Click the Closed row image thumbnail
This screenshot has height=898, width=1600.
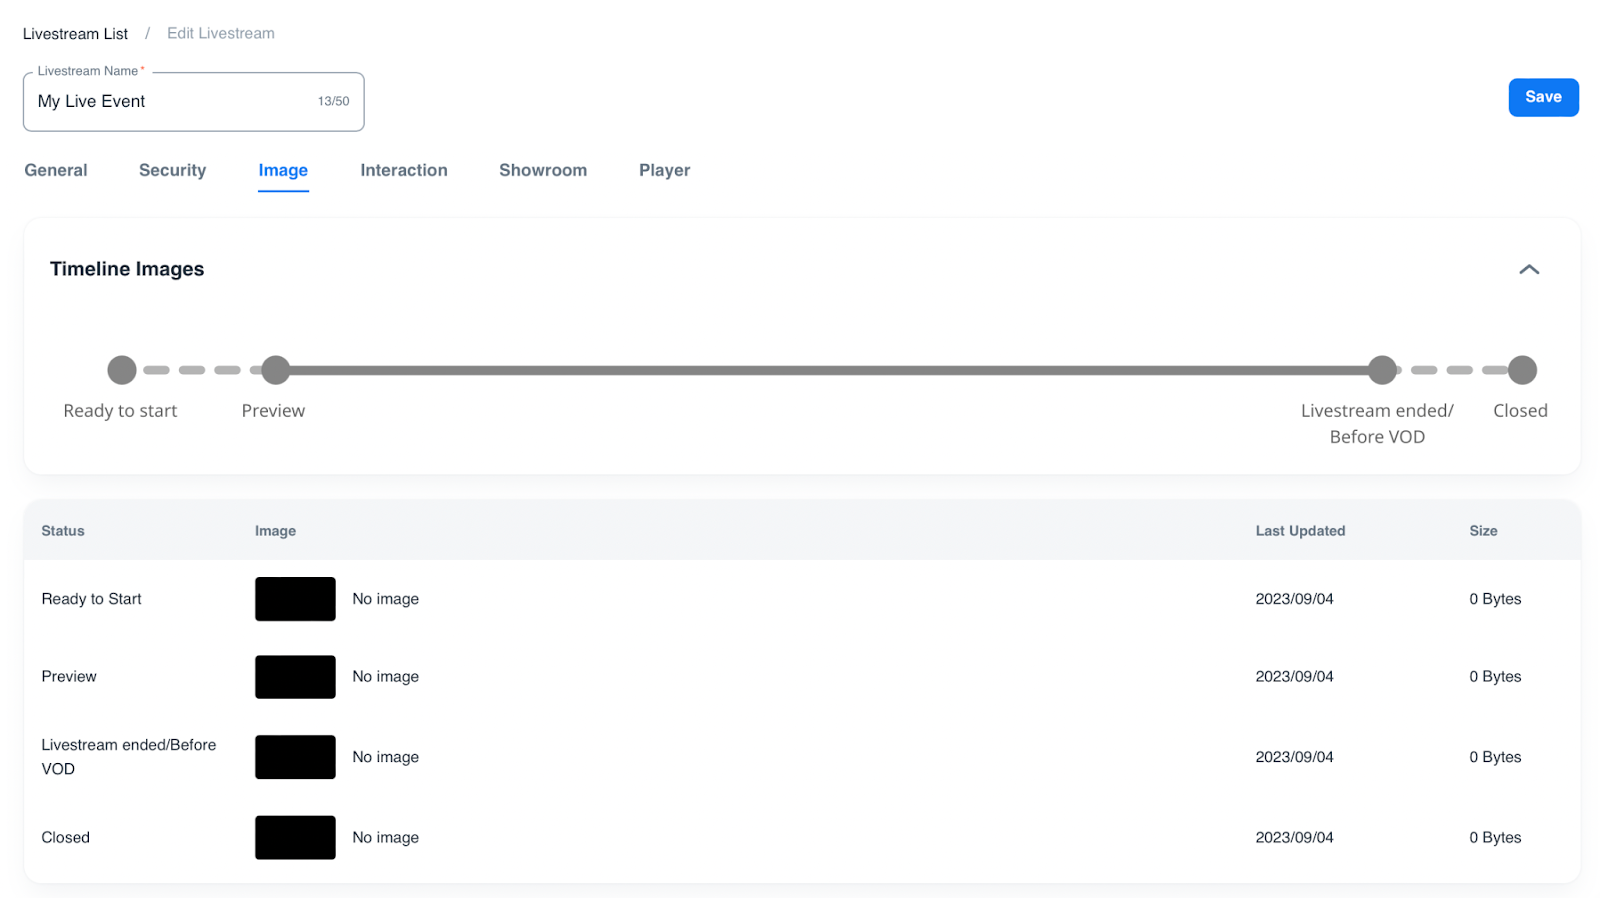295,837
